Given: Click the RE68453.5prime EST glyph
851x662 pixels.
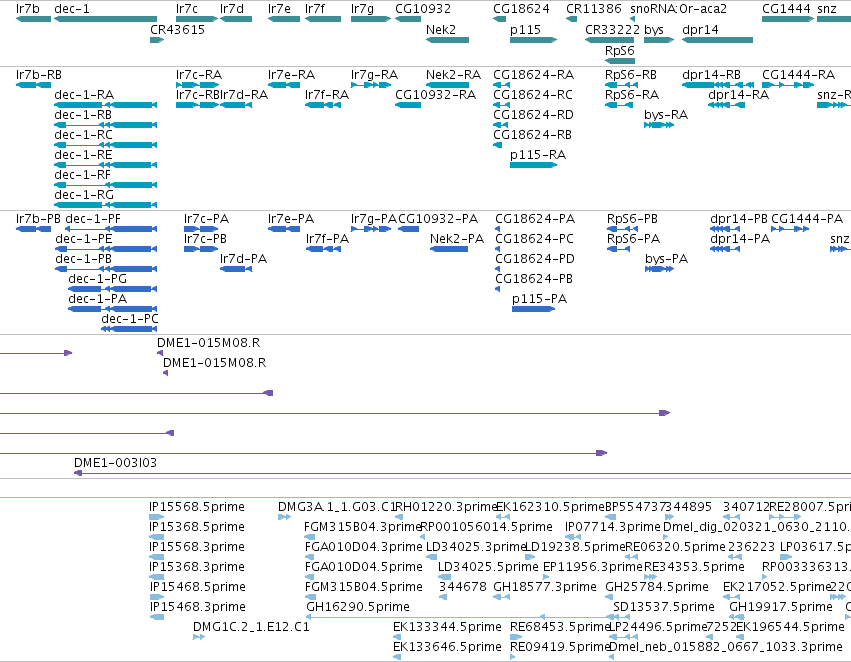Looking at the screenshot, I should (516, 636).
